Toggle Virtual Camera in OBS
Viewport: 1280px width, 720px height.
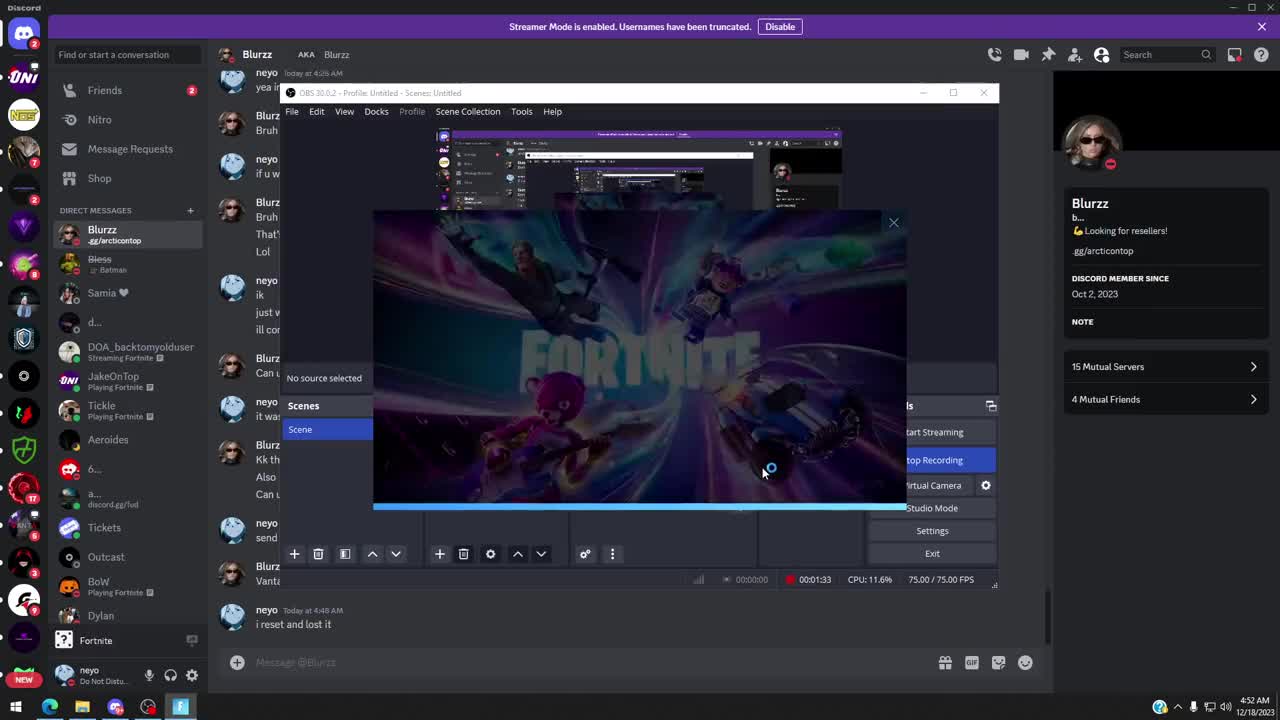pos(938,486)
